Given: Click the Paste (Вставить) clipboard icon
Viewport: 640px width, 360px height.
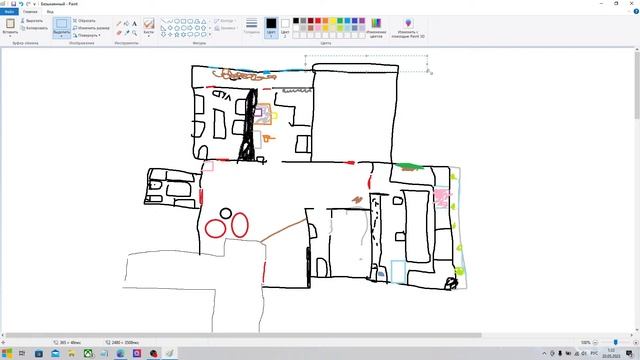Looking at the screenshot, I should pyautogui.click(x=10, y=24).
